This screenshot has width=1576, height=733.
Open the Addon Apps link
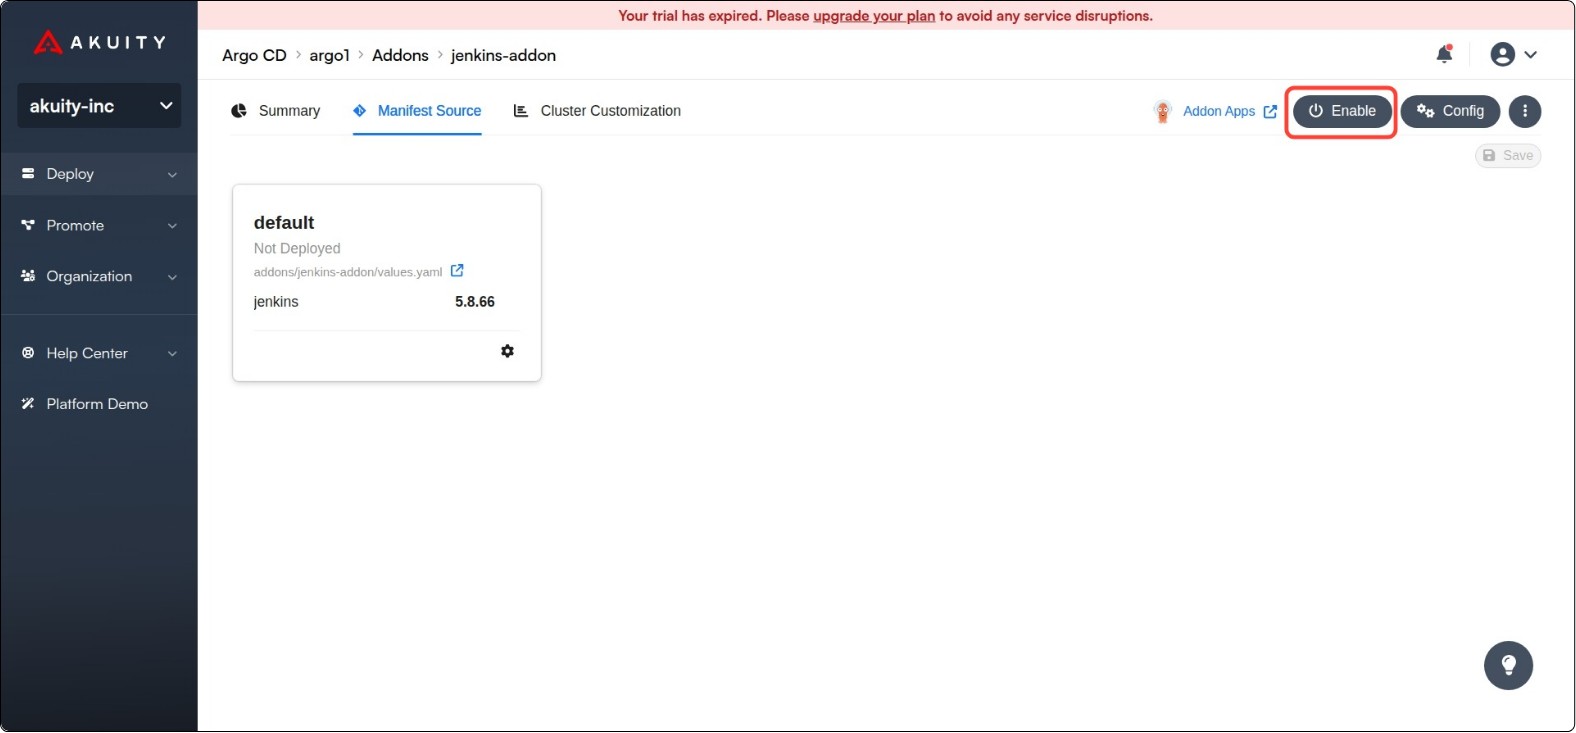(1229, 111)
